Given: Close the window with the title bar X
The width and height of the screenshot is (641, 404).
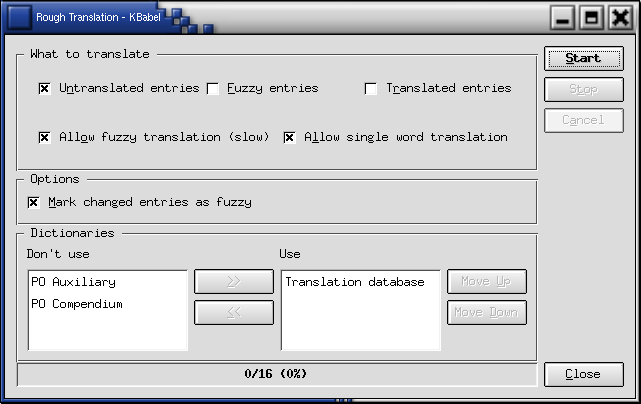Looking at the screenshot, I should 620,18.
